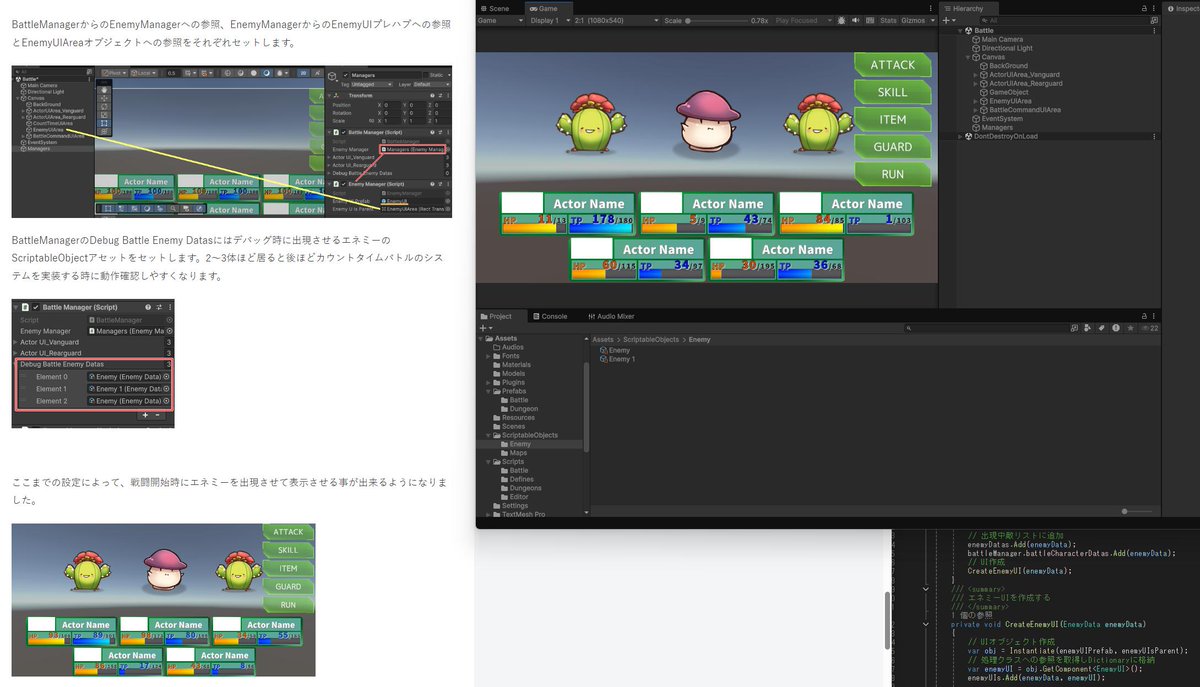Click the center mushroom enemy sprite
This screenshot has width=1200, height=687.
click(x=707, y=120)
